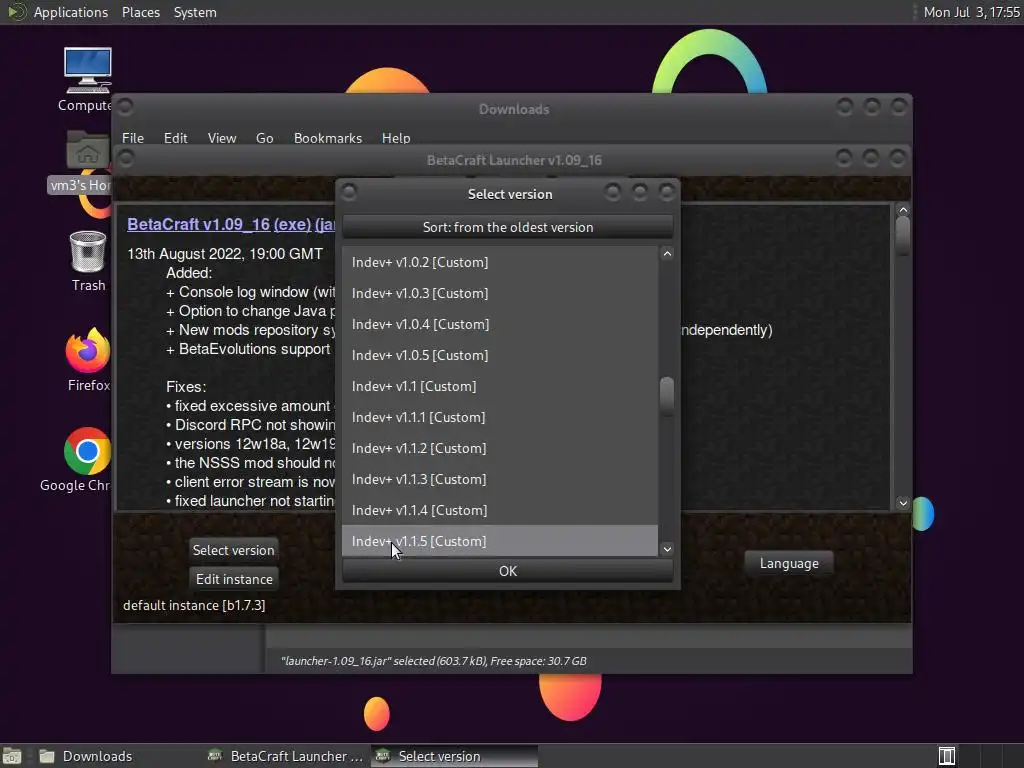The image size is (1024, 768).
Task: Switch to BetaCraft Launcher taskbar entry
Action: pyautogui.click(x=285, y=756)
